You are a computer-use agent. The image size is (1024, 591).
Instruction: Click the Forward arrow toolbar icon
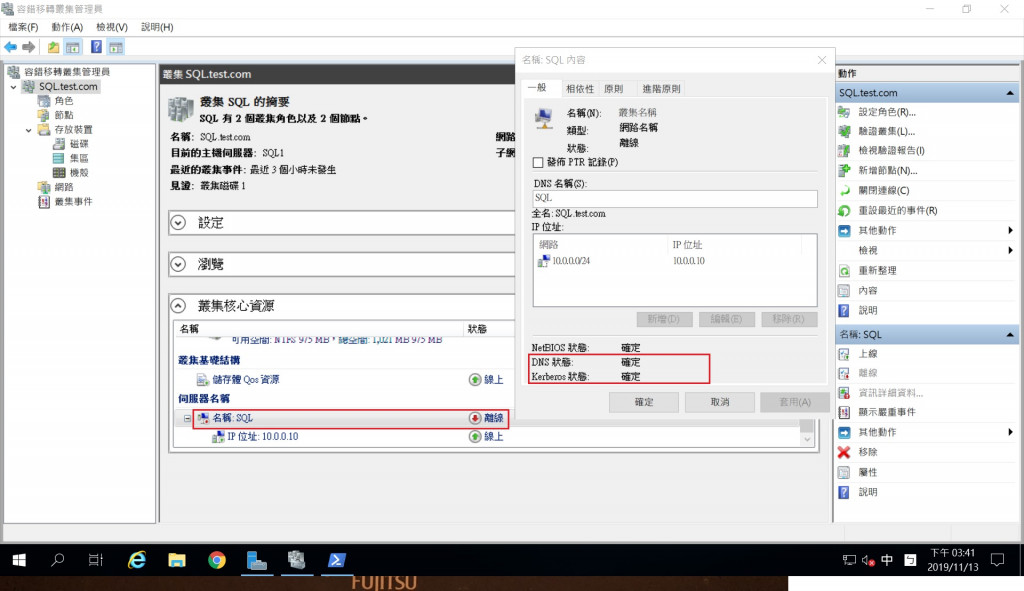point(29,47)
